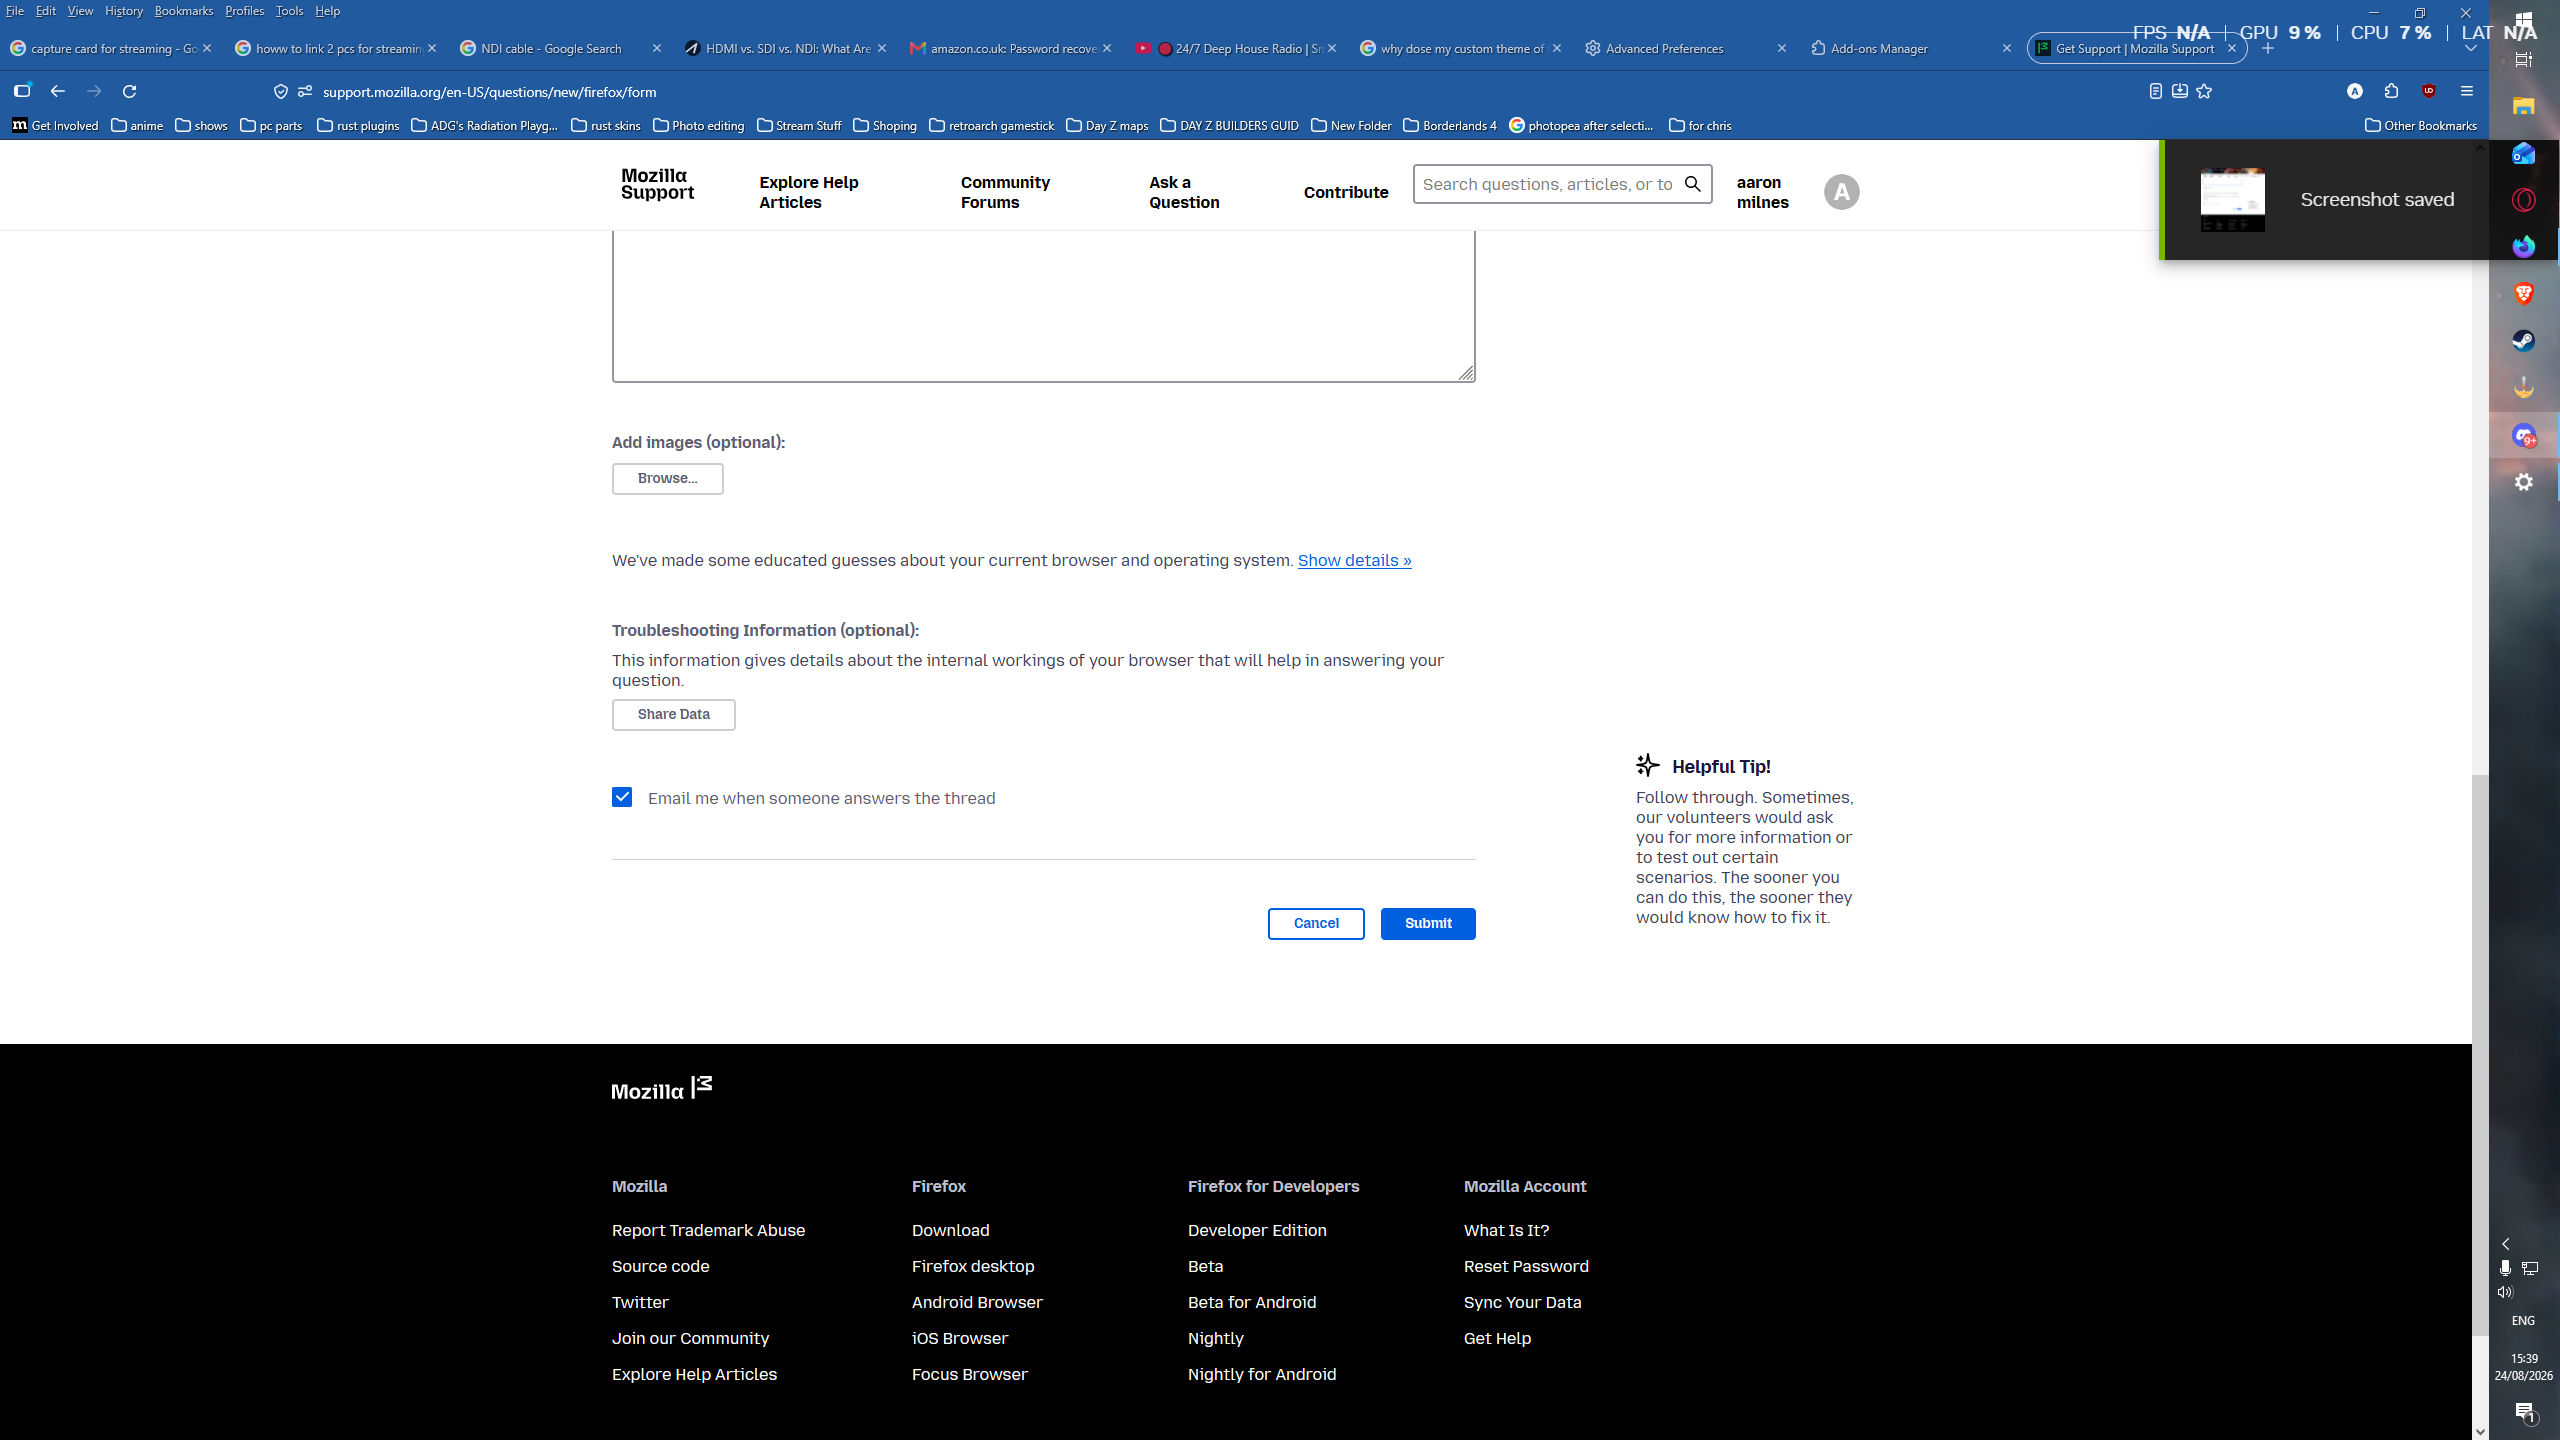Open site permissions icon in address bar
2560x1440 pixels.
[305, 91]
